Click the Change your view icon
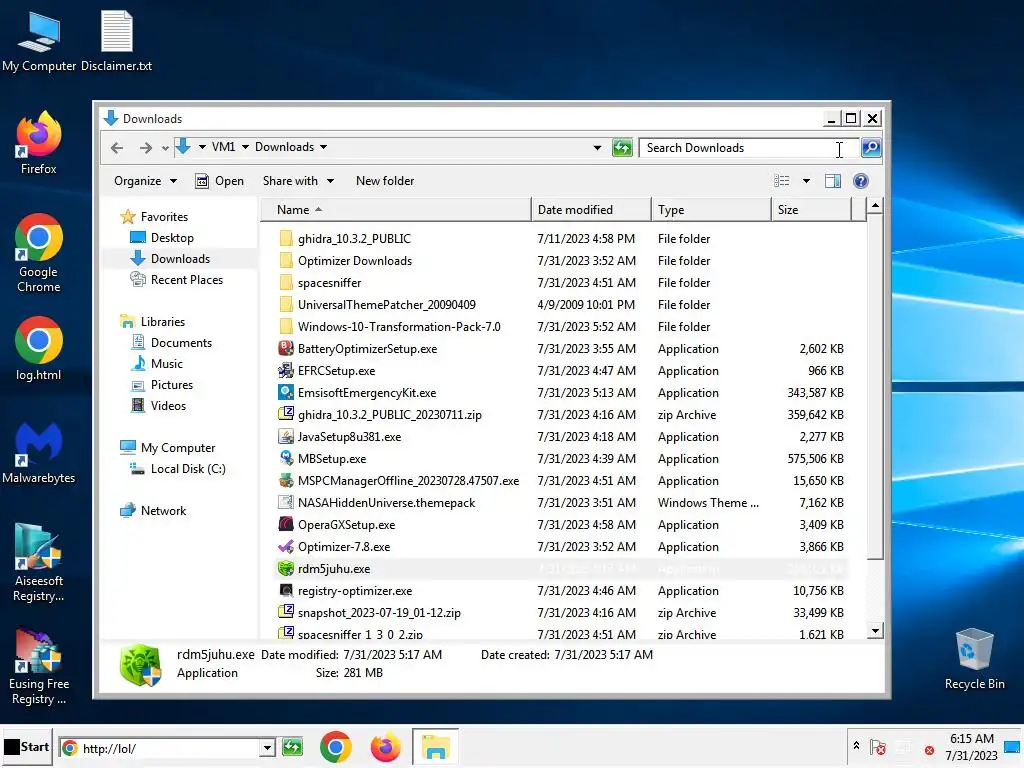 [x=782, y=181]
